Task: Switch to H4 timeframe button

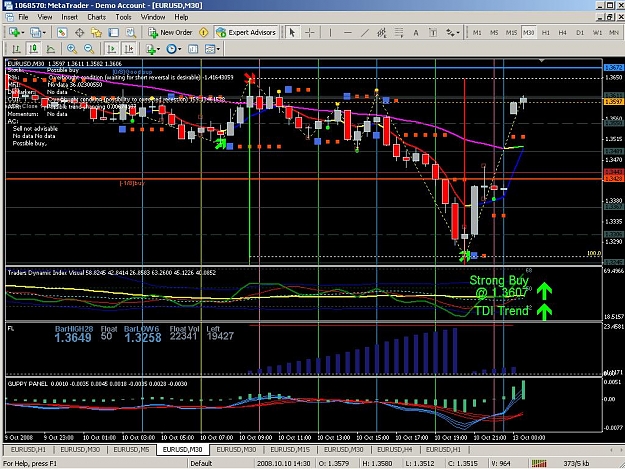Action: click(562, 33)
